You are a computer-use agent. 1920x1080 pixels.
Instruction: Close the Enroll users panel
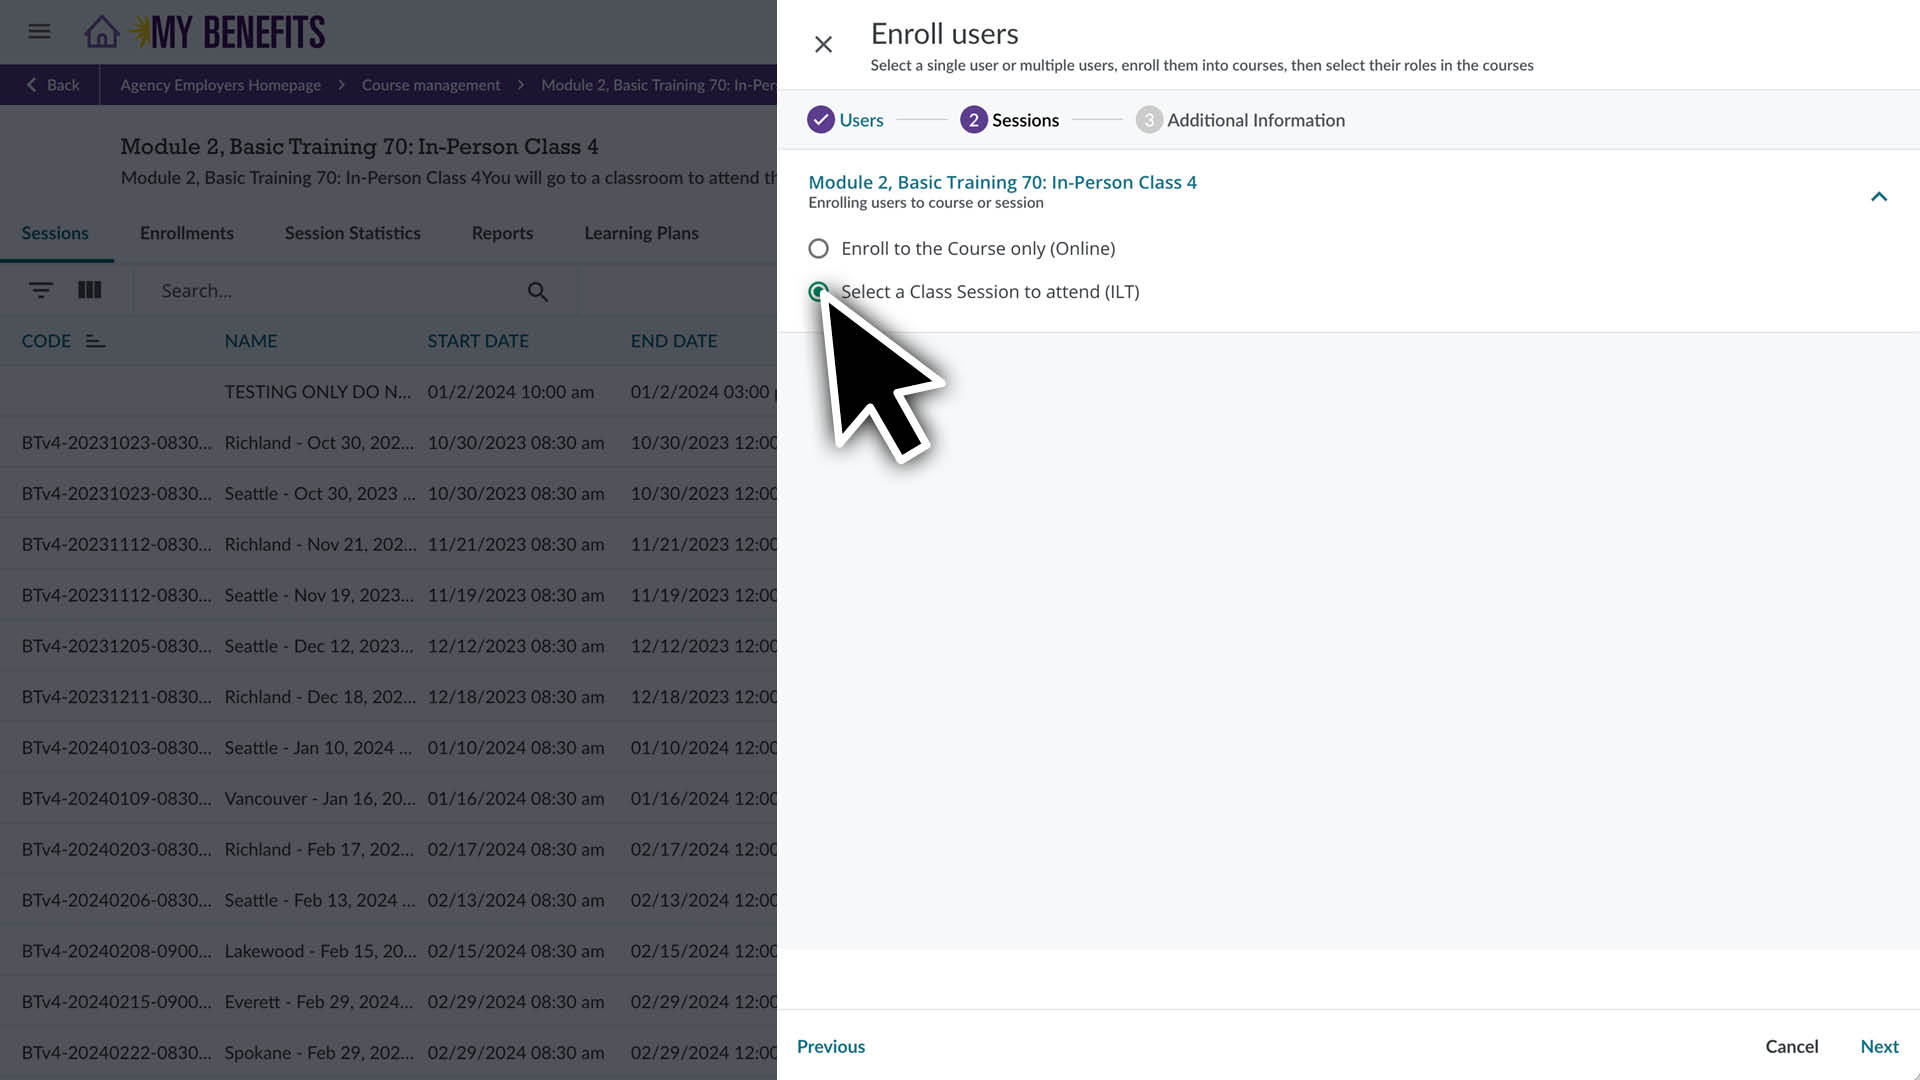(823, 44)
